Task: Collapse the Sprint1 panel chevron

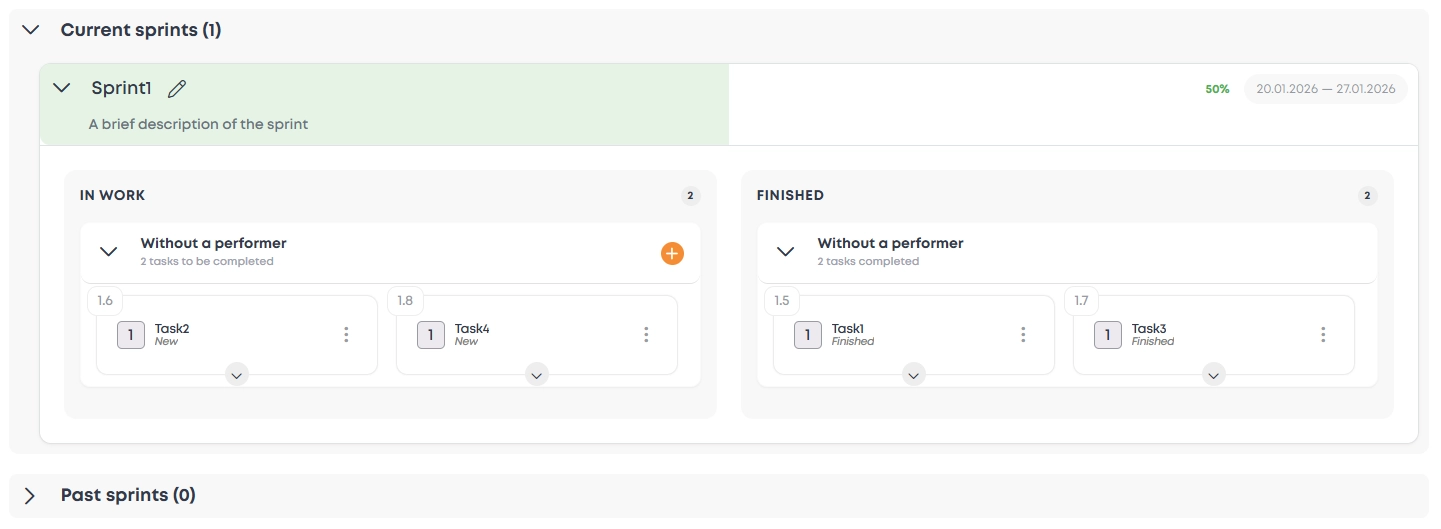Action: point(62,88)
